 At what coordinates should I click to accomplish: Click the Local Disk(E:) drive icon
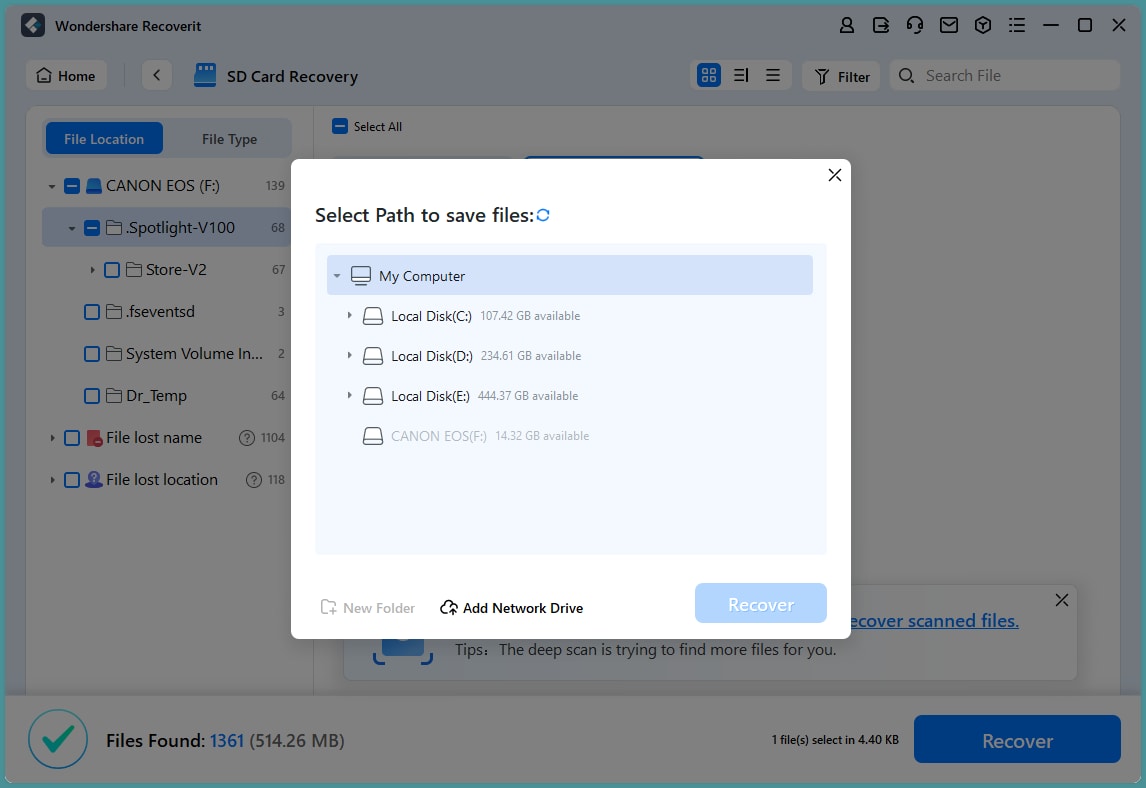[373, 396]
